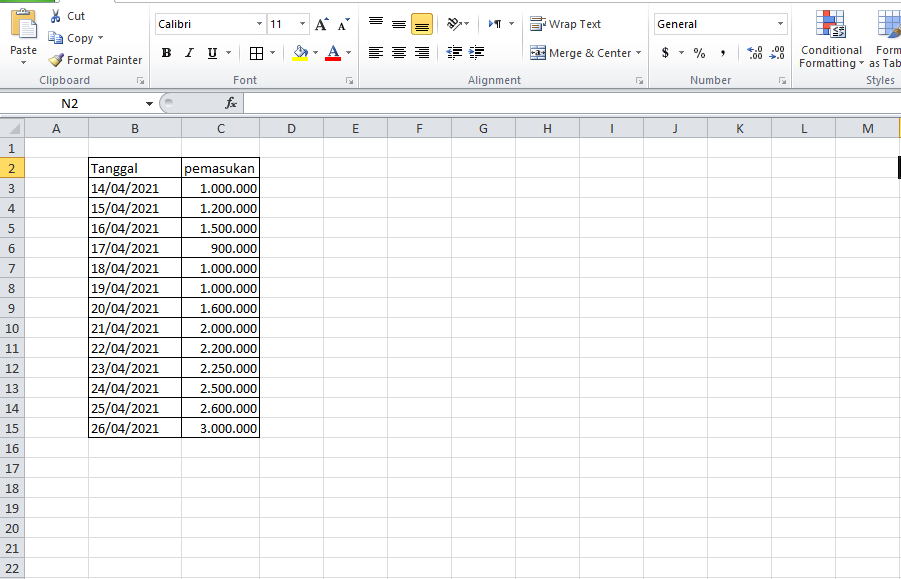The width and height of the screenshot is (901, 579).
Task: Select cell with value 3.000.000
Action: (221, 429)
